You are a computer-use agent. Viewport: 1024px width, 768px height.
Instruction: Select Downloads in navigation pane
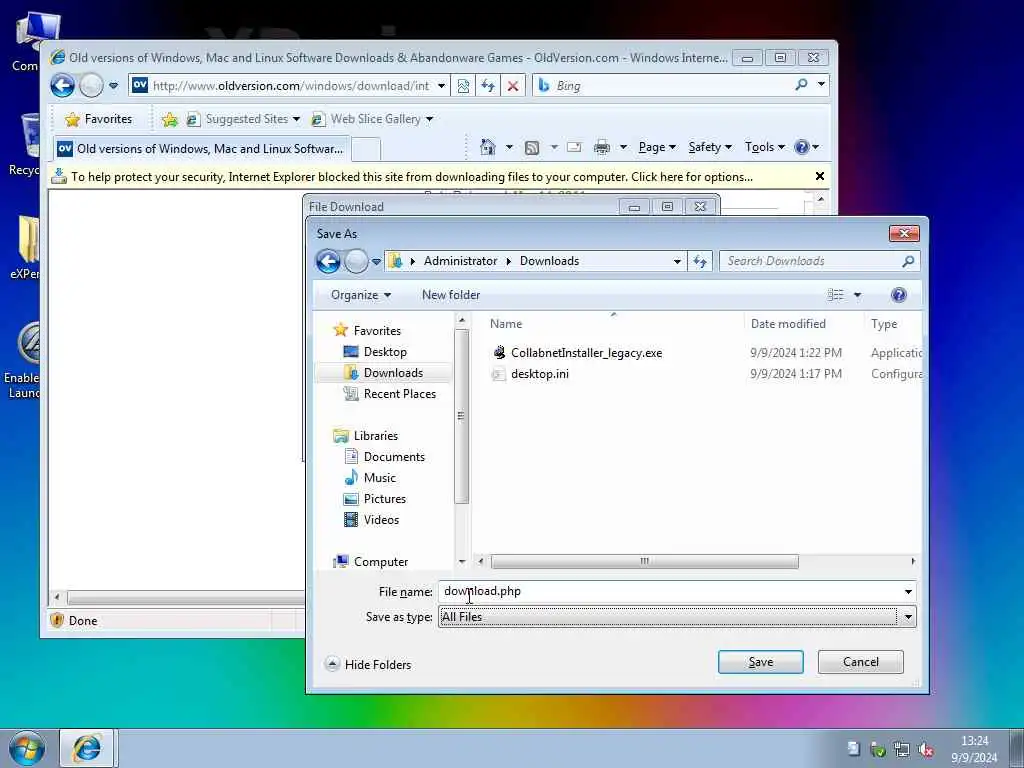[x=392, y=373]
